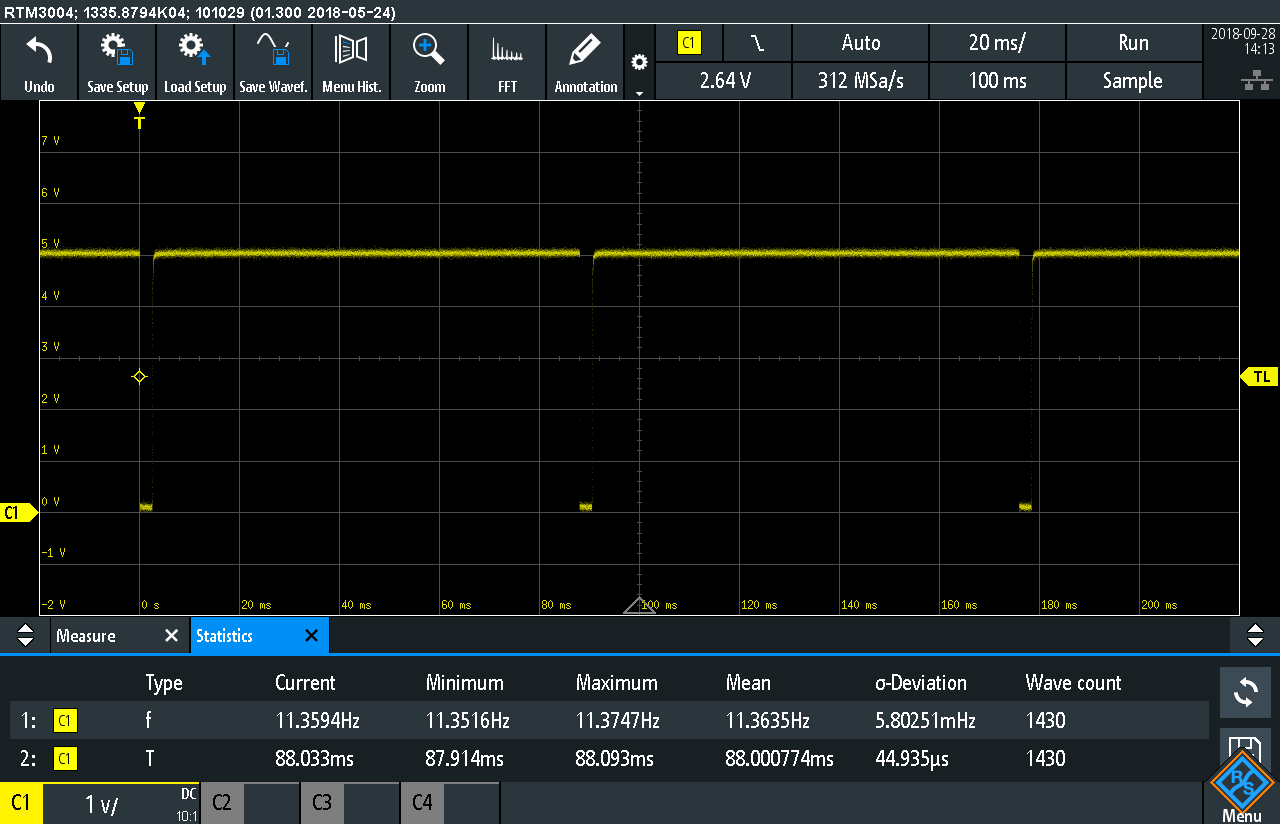The width and height of the screenshot is (1280, 824).
Task: Click right-side panel up-down expander
Action: pyautogui.click(x=1254, y=636)
